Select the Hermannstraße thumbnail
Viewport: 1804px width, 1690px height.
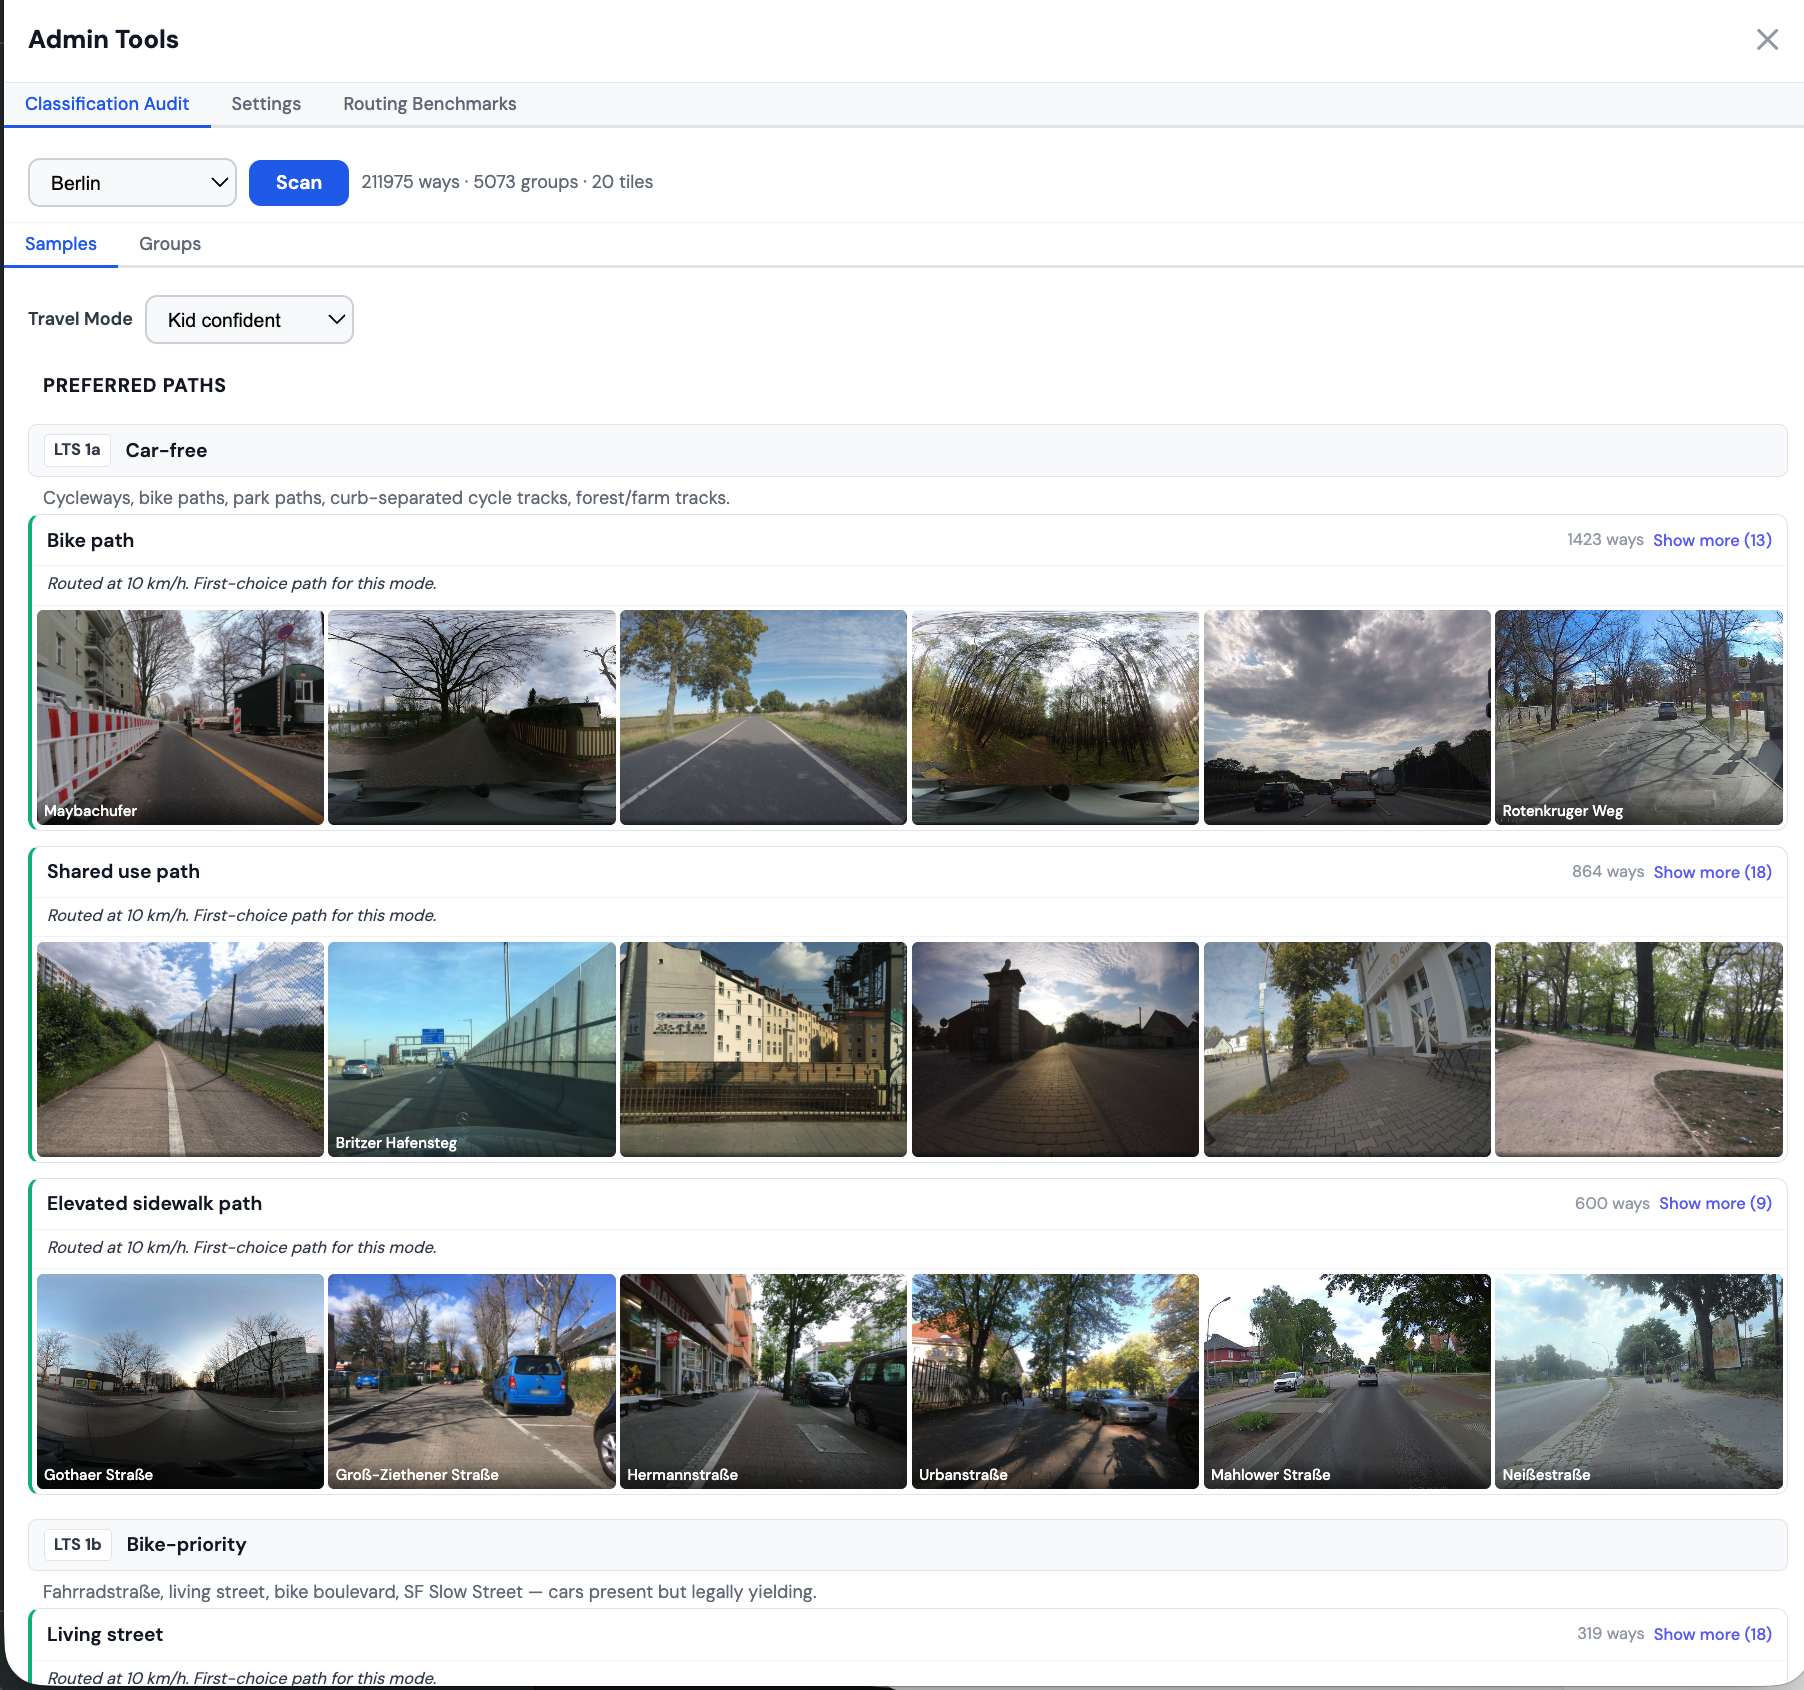click(x=763, y=1381)
